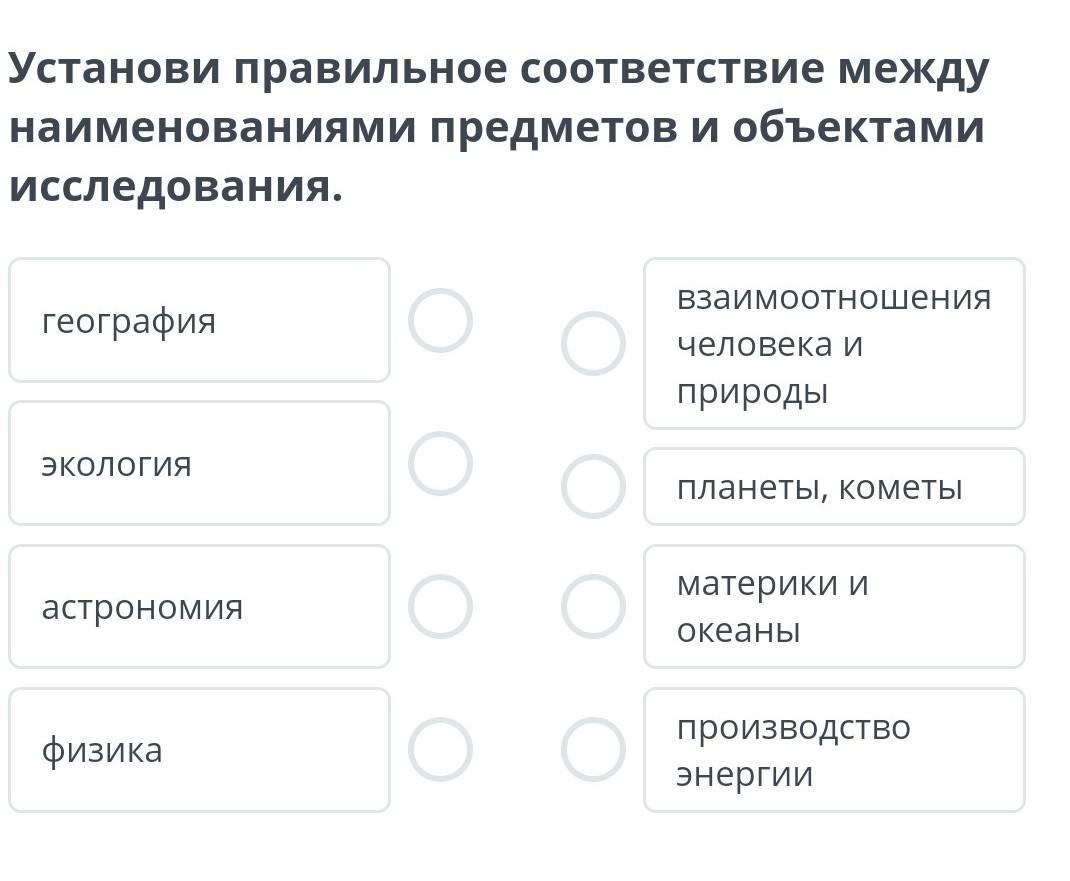Mark the circle beside планеты, кометы

pyautogui.click(x=593, y=487)
